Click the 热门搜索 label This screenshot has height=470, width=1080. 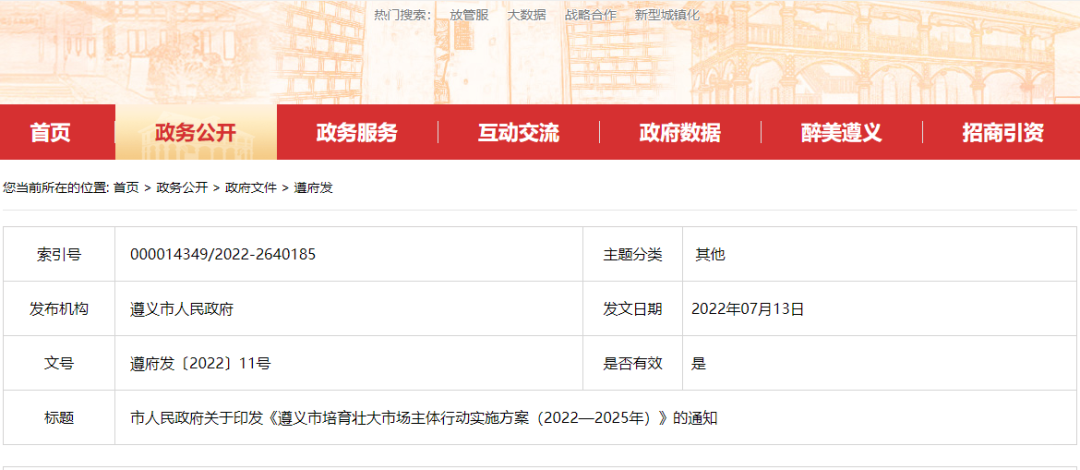pyautogui.click(x=403, y=15)
